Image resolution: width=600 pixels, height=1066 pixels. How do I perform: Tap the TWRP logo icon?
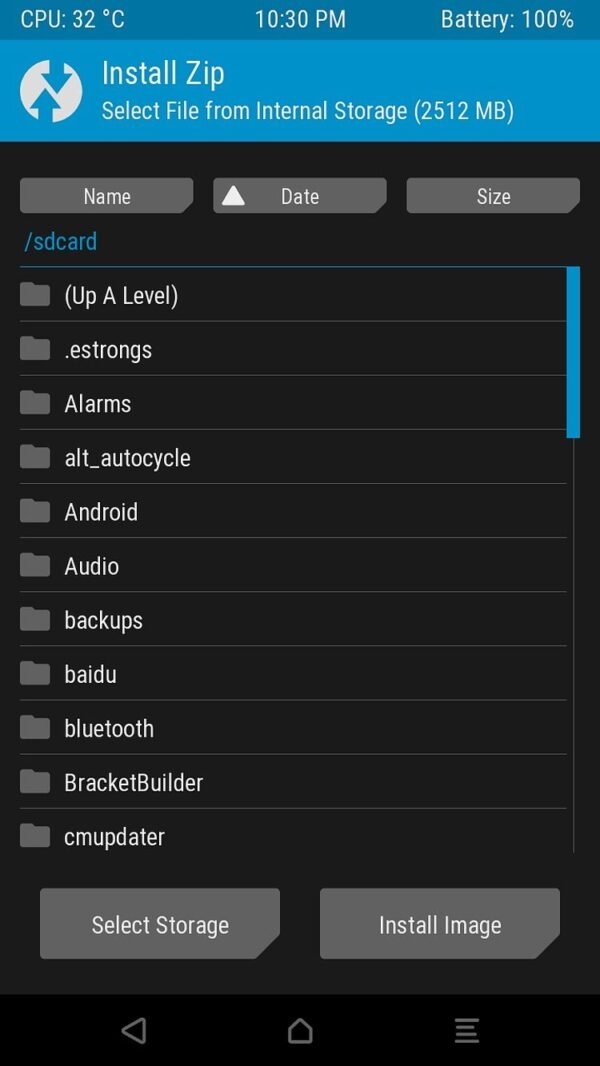pyautogui.click(x=50, y=91)
